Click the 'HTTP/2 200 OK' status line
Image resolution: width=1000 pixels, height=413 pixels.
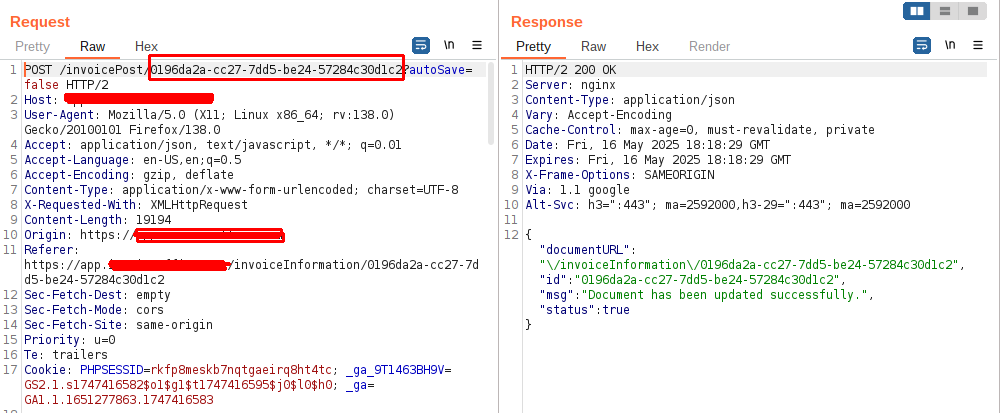point(571,69)
